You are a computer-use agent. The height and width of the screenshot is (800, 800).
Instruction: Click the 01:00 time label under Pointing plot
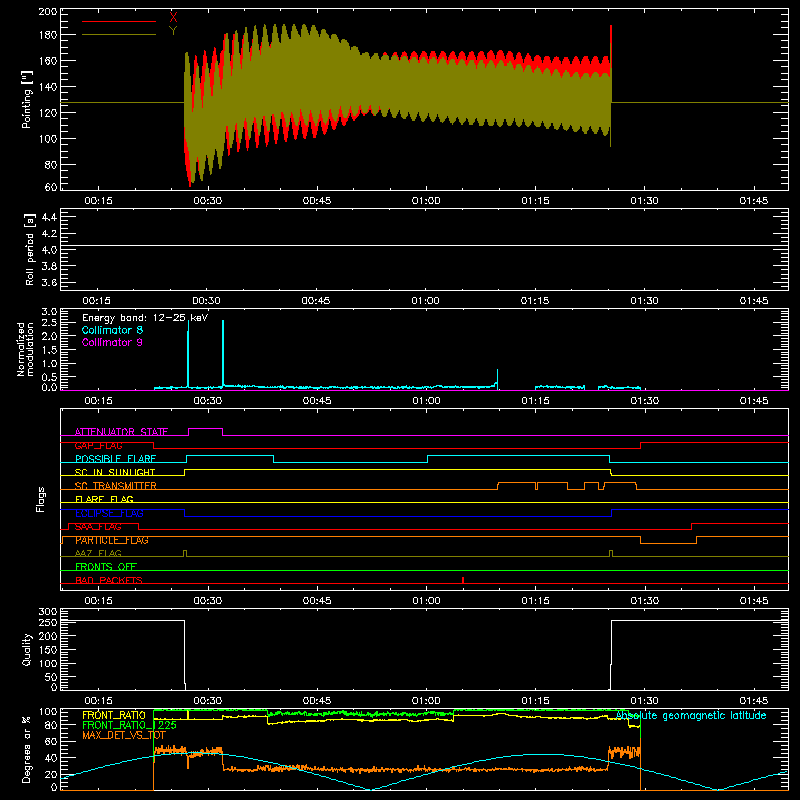coord(426,201)
